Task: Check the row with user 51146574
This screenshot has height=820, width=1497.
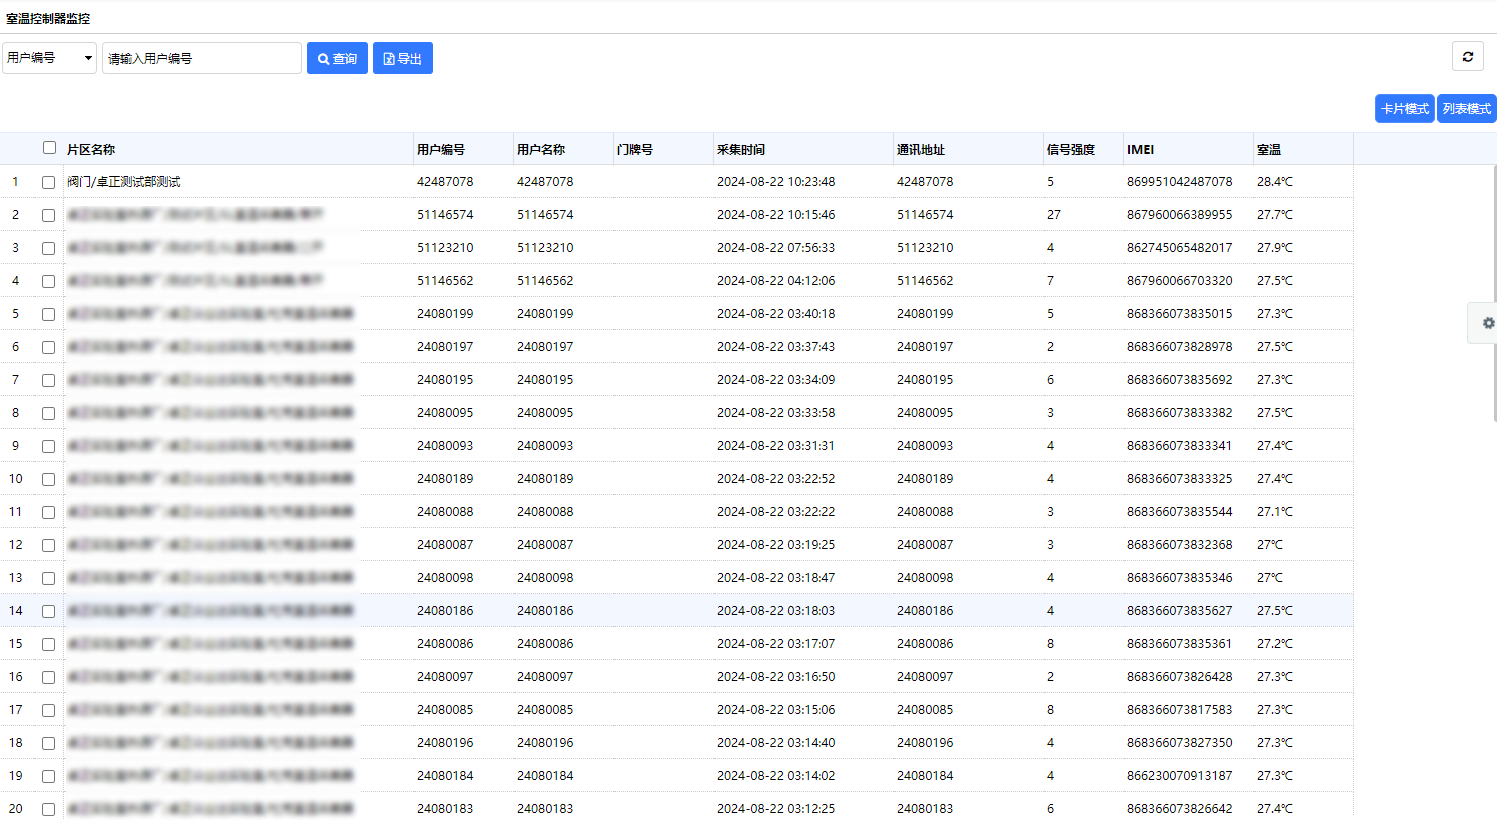Action: 48,215
